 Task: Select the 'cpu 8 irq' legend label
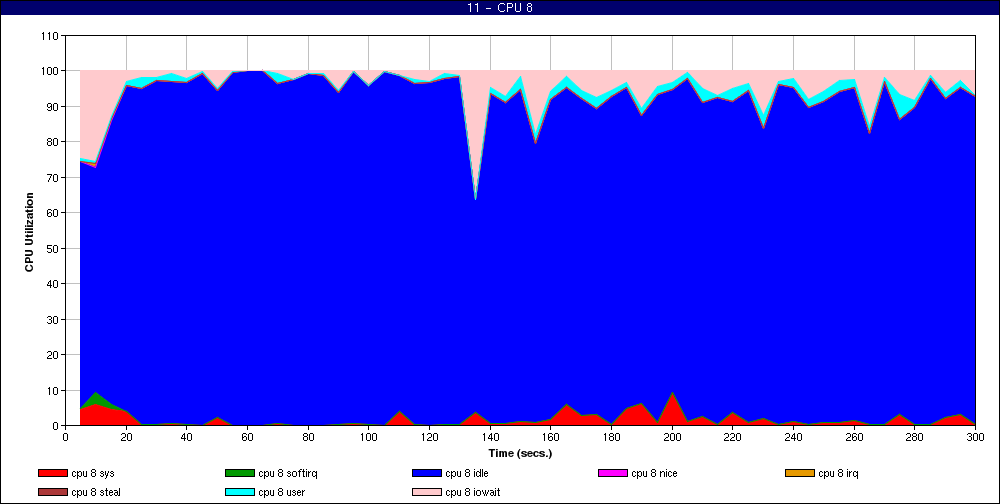(839, 473)
